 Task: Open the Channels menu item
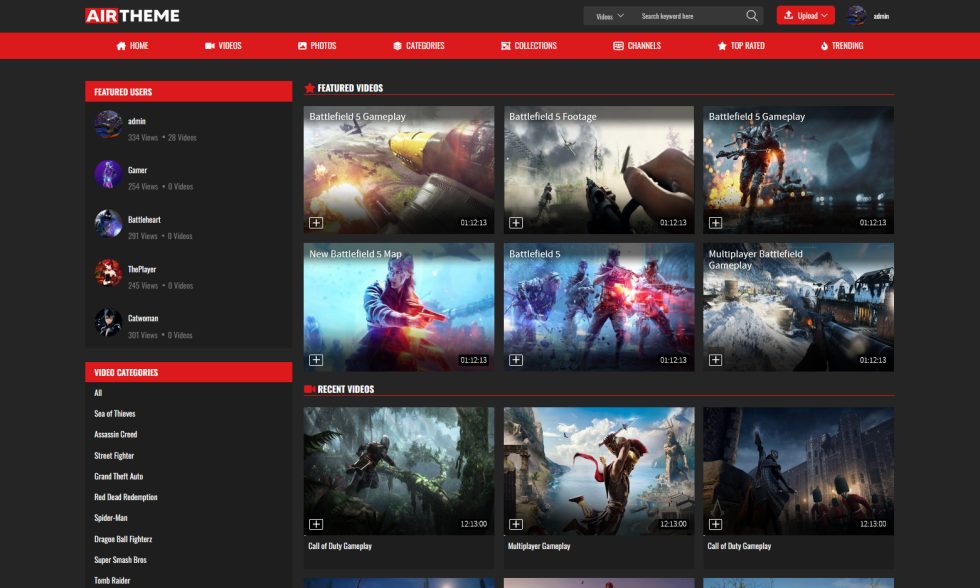point(637,46)
